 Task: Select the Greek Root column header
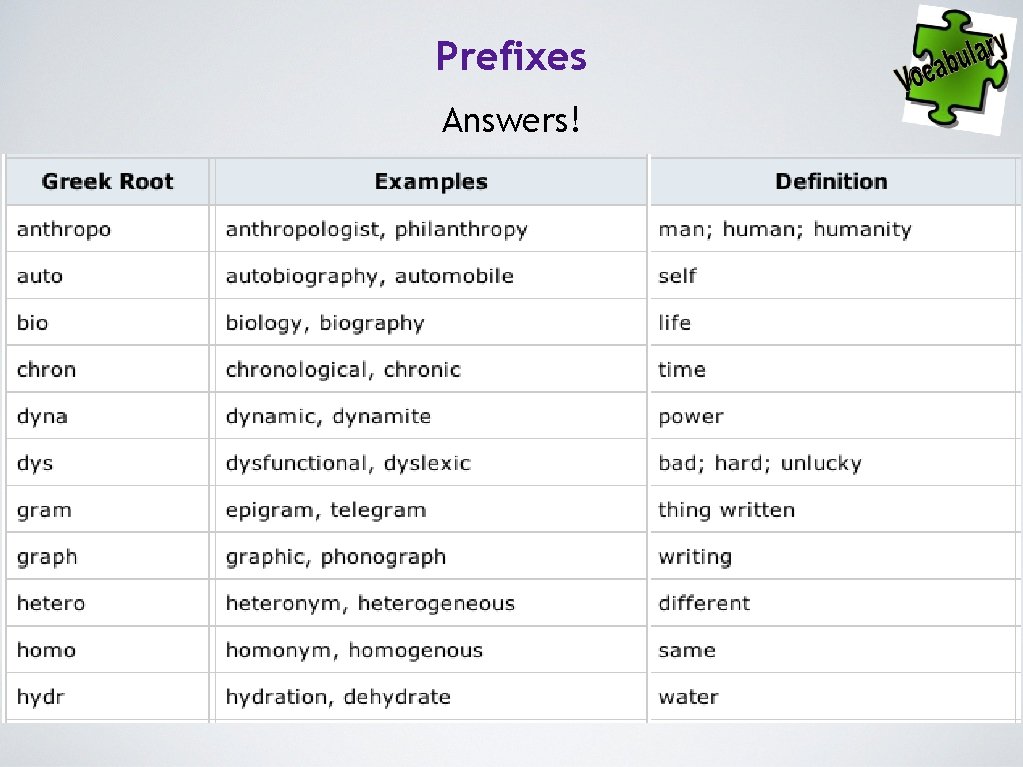pos(108,182)
